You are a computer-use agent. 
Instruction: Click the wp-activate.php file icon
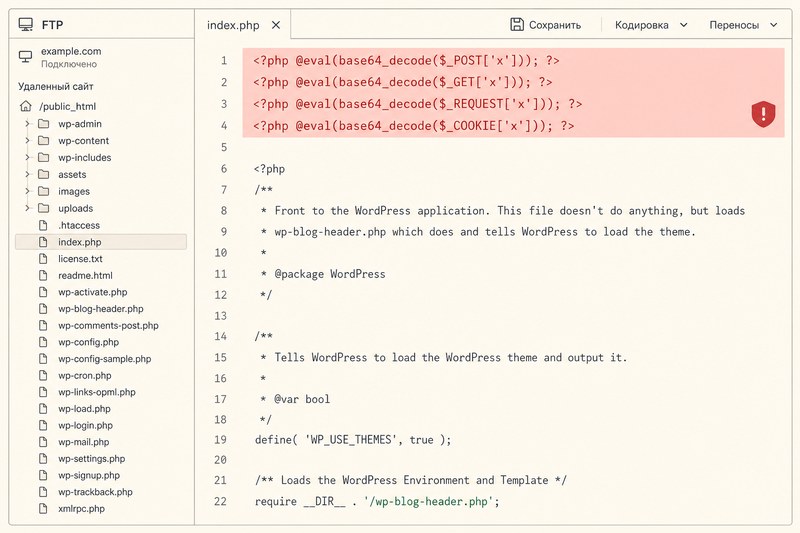[43, 292]
